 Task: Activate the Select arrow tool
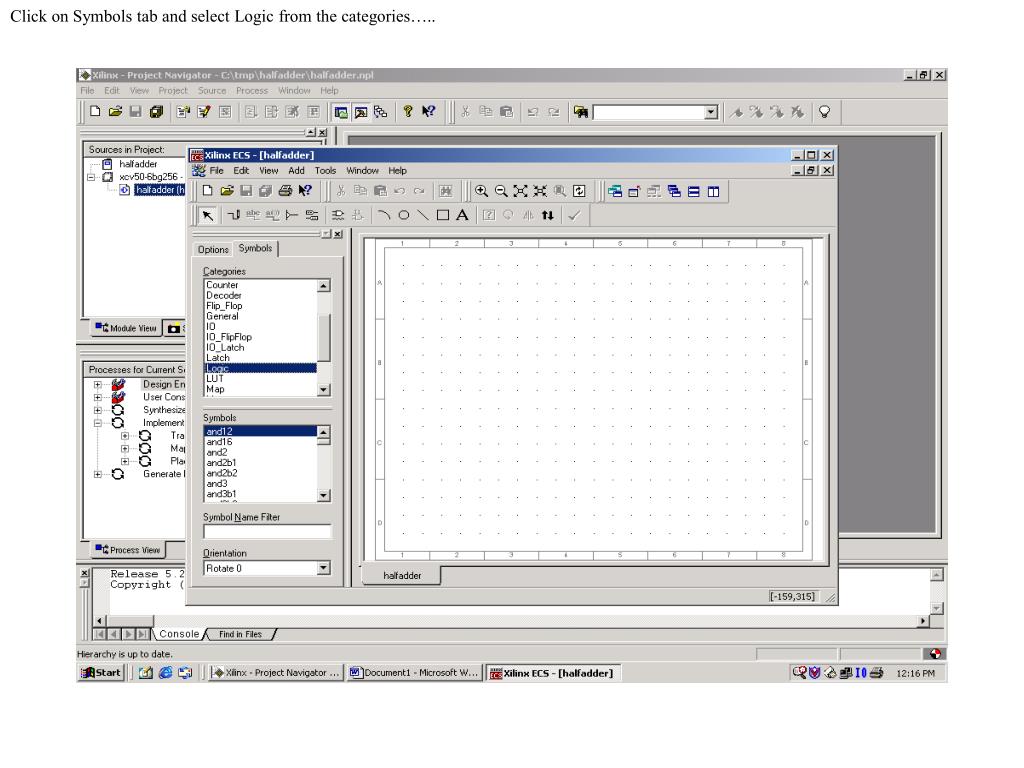click(x=208, y=215)
